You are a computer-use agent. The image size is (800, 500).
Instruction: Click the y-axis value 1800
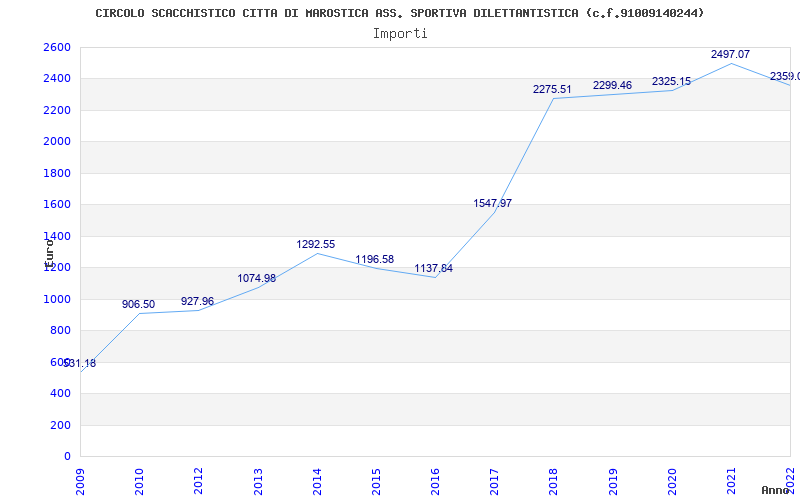pos(57,173)
